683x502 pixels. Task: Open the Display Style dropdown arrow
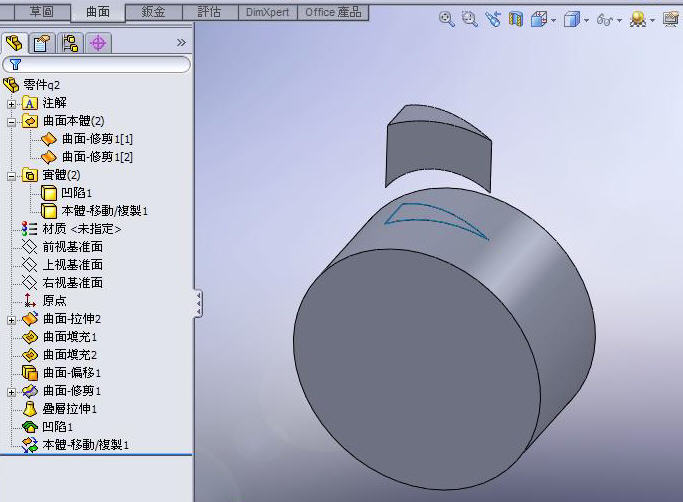(x=586, y=20)
